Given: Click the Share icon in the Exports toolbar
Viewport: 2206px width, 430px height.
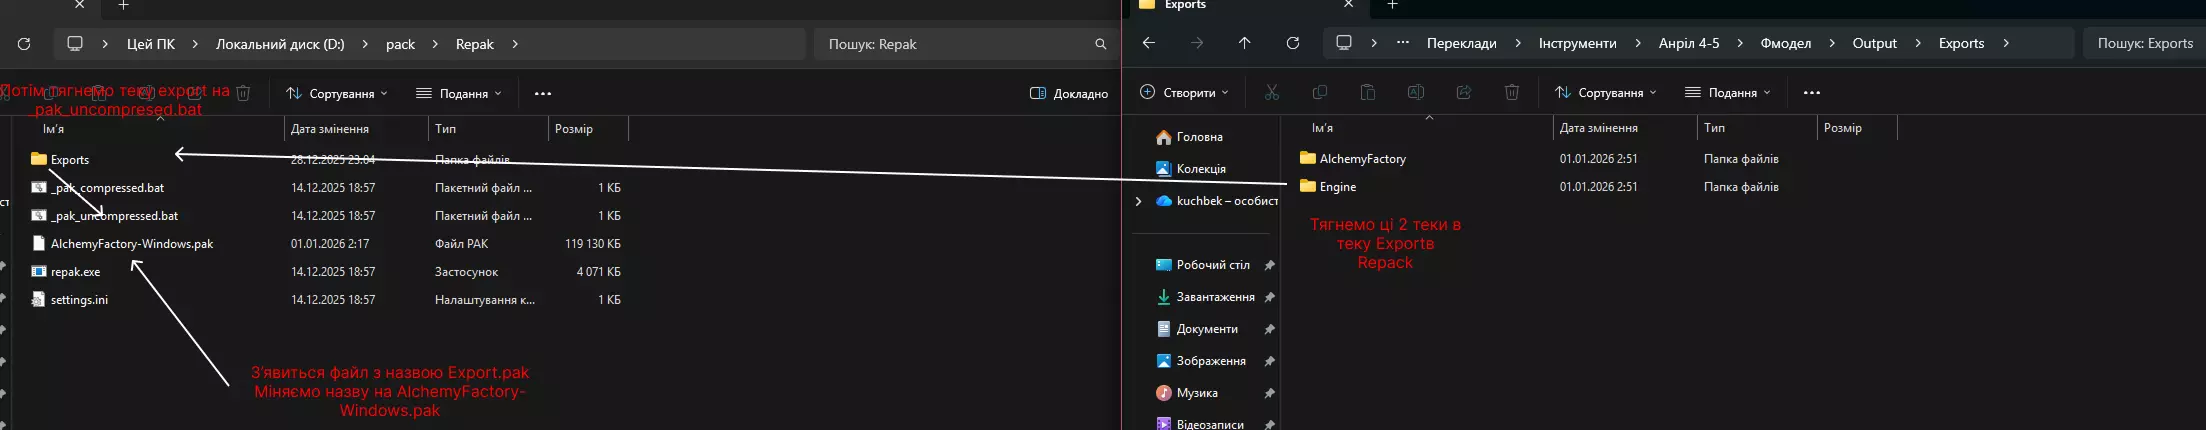Looking at the screenshot, I should click(x=1464, y=92).
